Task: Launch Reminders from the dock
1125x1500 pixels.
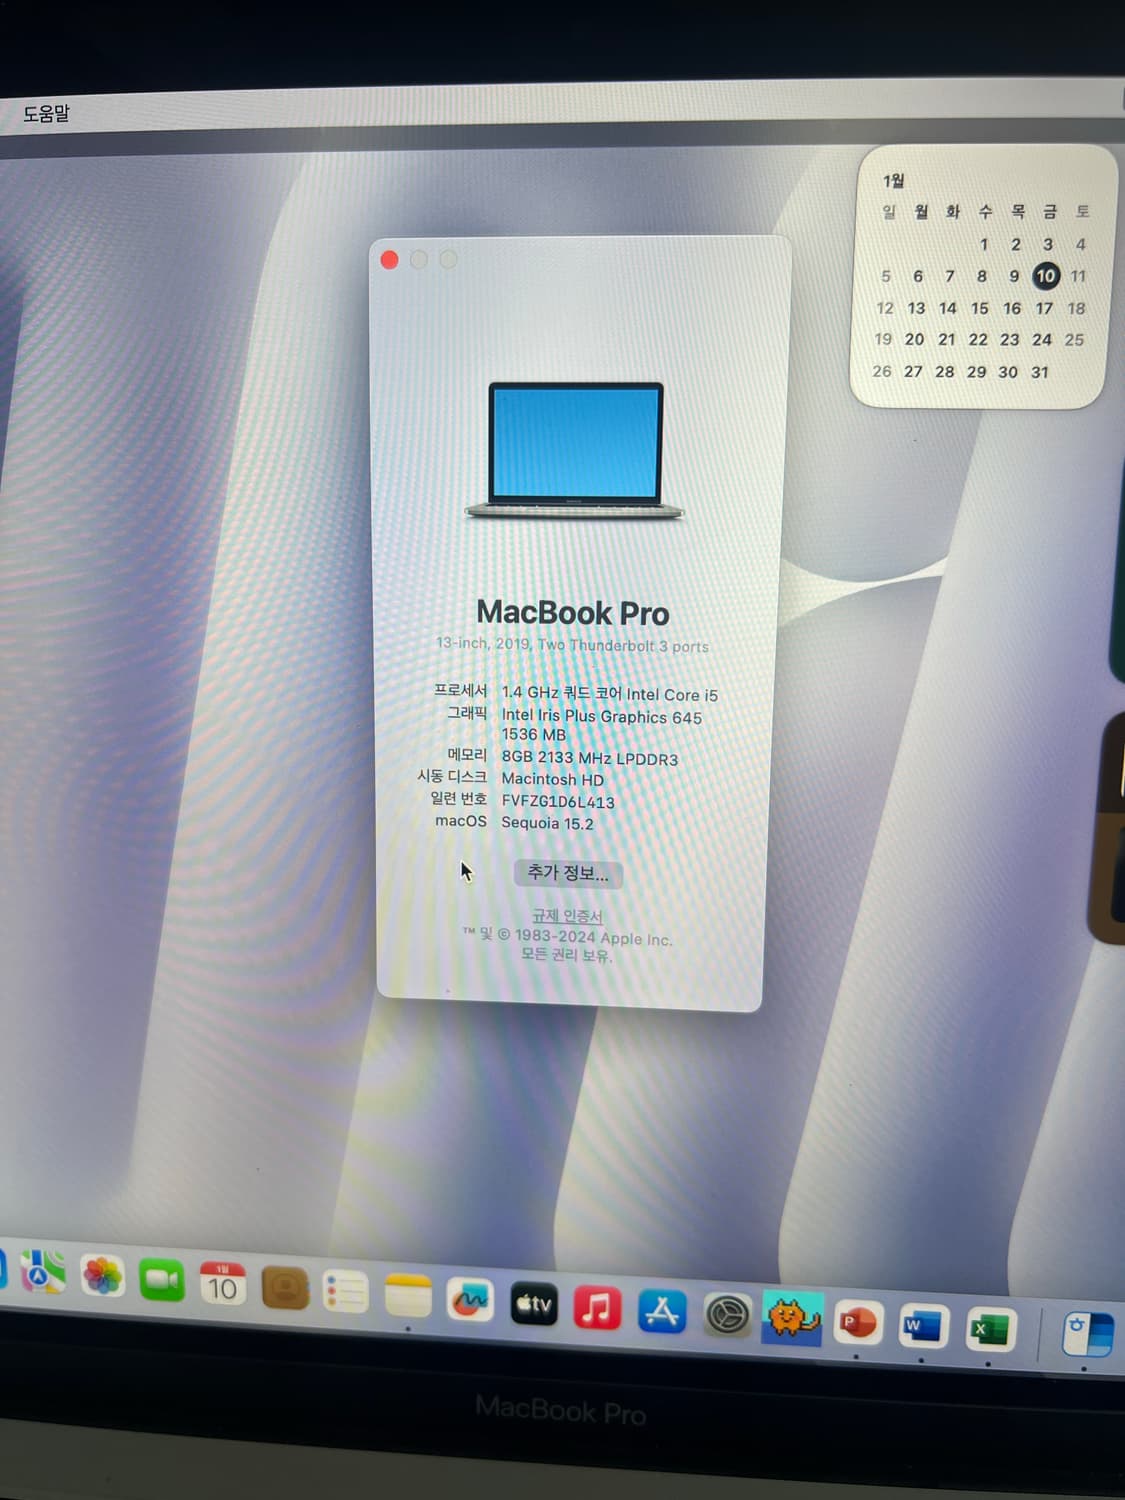Action: tap(346, 1292)
